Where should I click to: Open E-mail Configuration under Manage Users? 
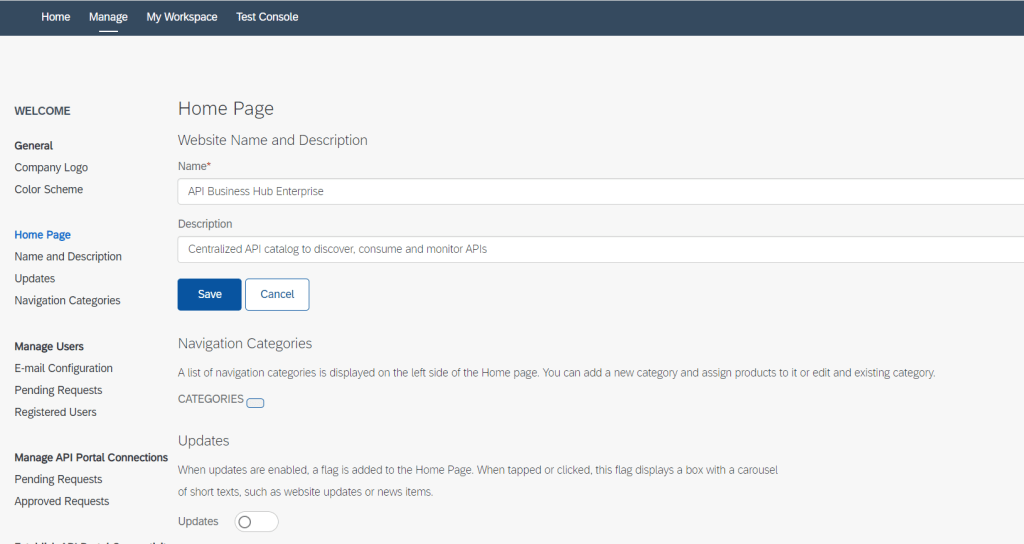pos(64,369)
